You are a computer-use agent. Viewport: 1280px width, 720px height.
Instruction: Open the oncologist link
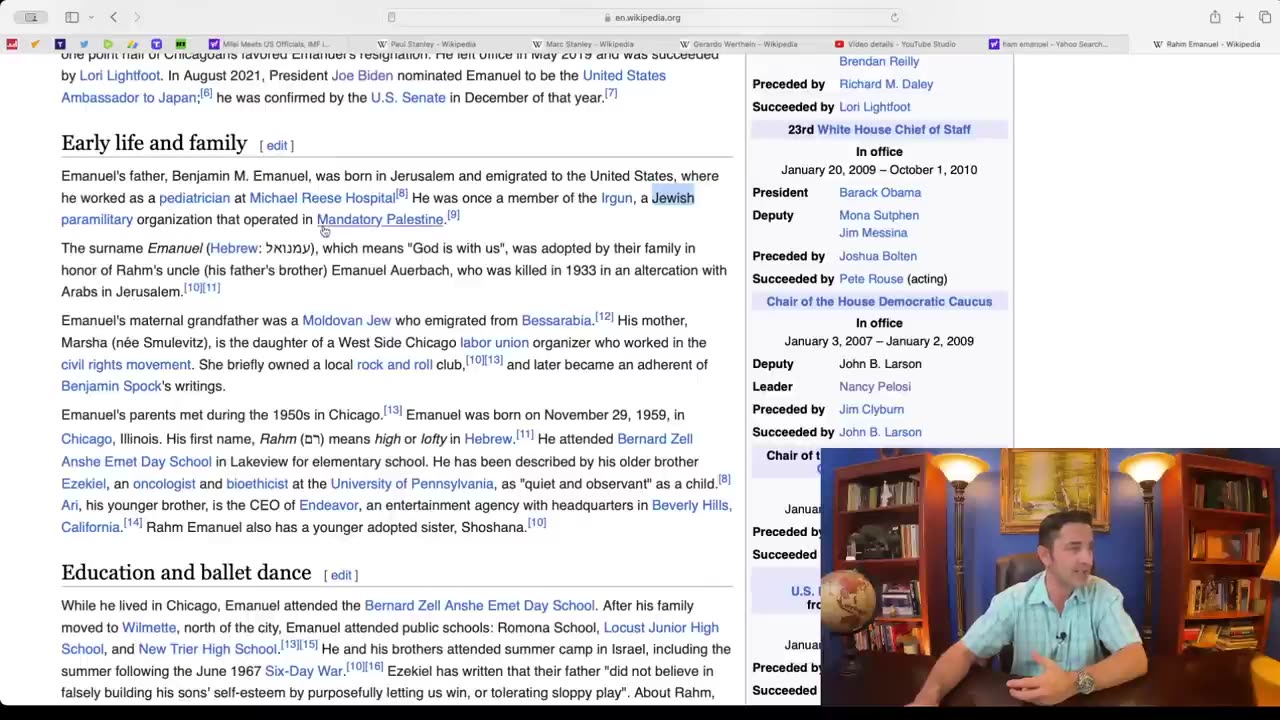click(164, 484)
